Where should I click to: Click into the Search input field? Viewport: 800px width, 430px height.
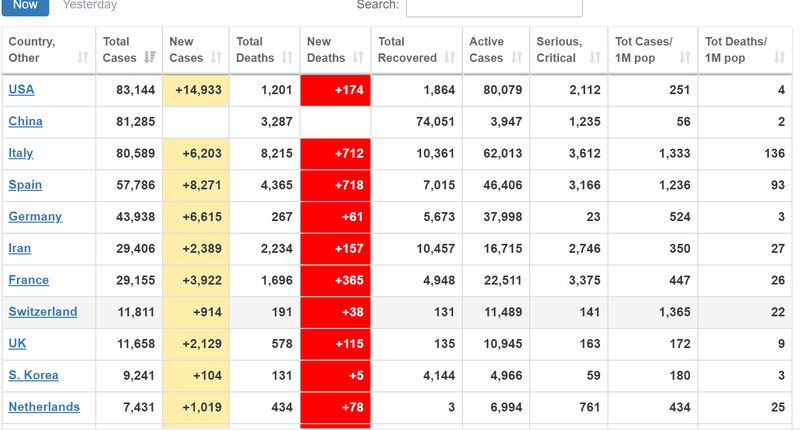click(494, 6)
